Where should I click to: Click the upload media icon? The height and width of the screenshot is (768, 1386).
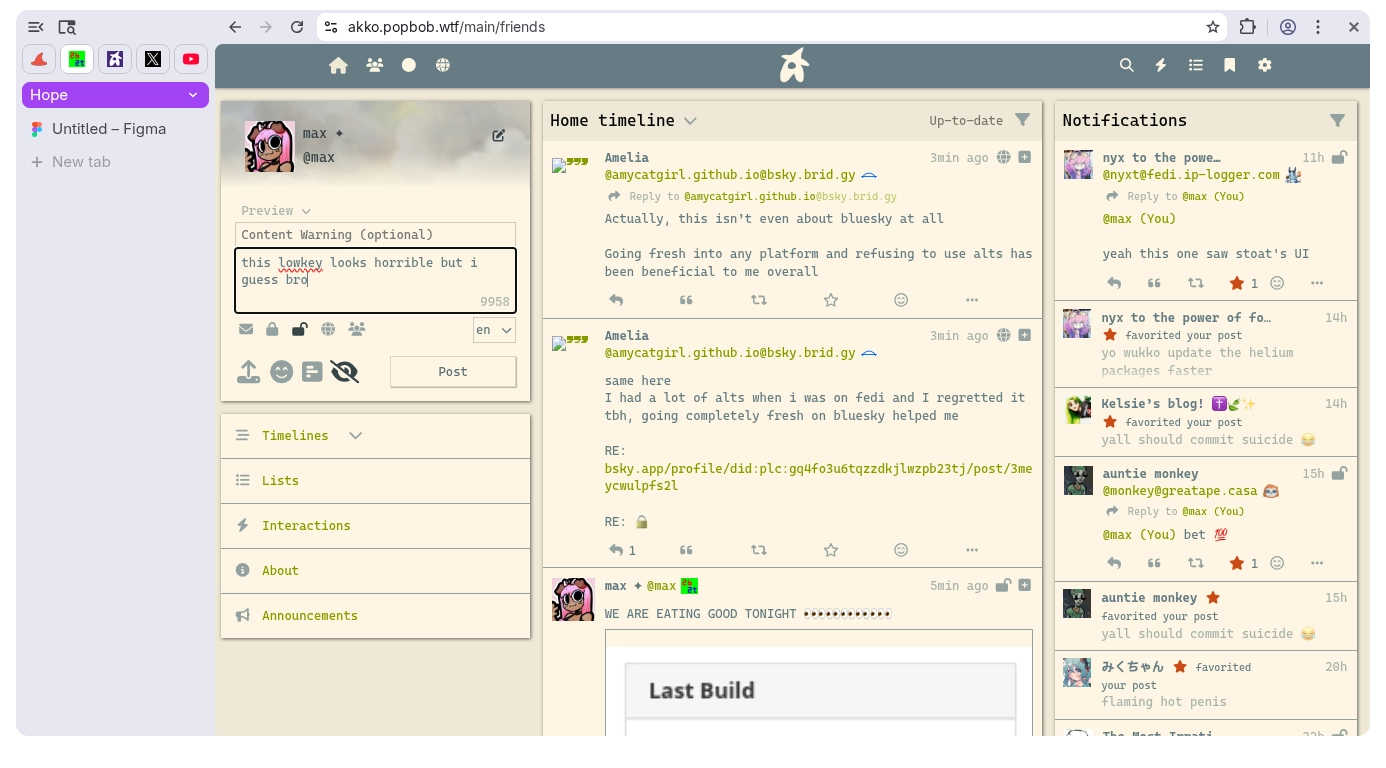coord(249,372)
